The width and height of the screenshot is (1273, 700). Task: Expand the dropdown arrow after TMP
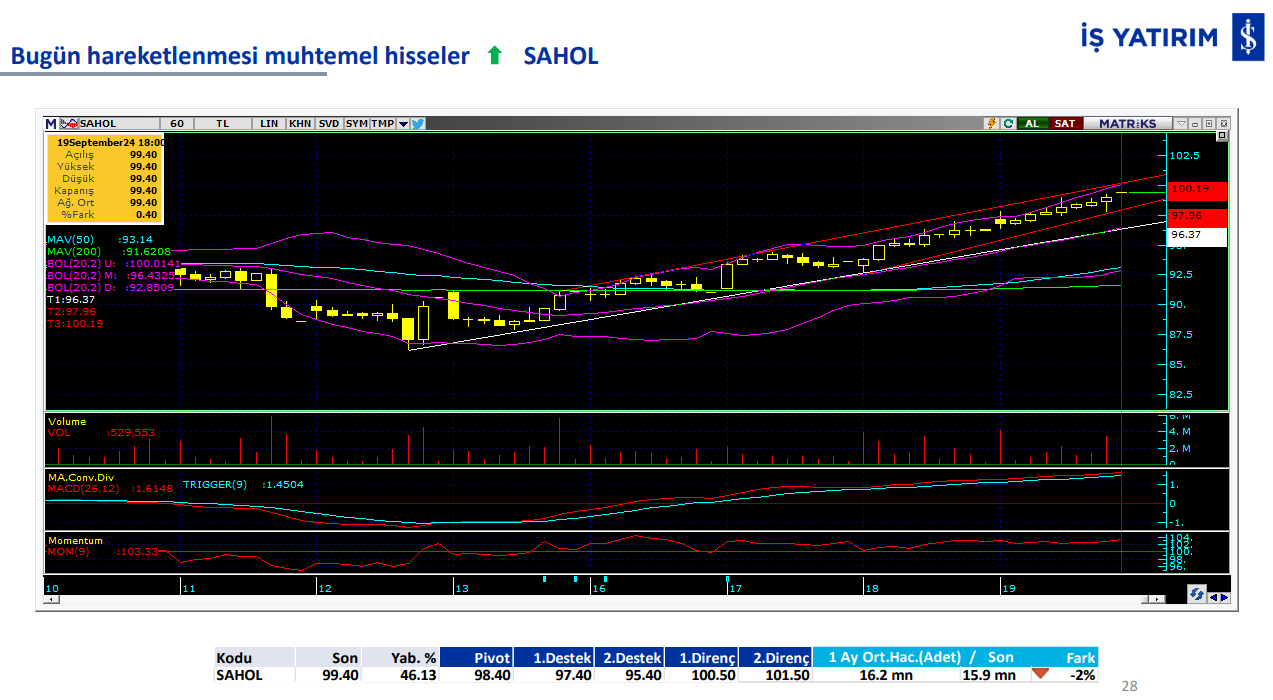(x=403, y=124)
